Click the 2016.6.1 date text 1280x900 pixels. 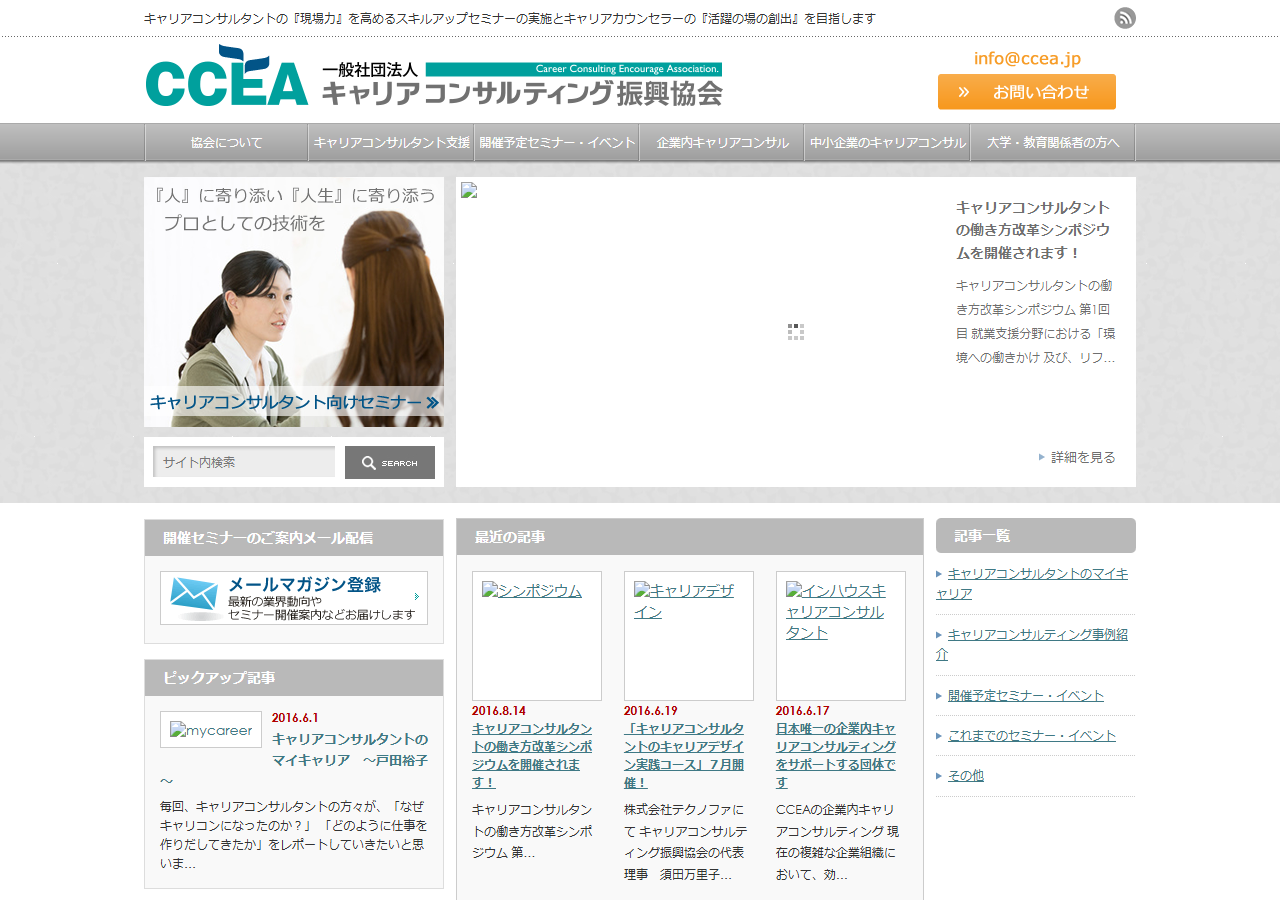tap(295, 718)
